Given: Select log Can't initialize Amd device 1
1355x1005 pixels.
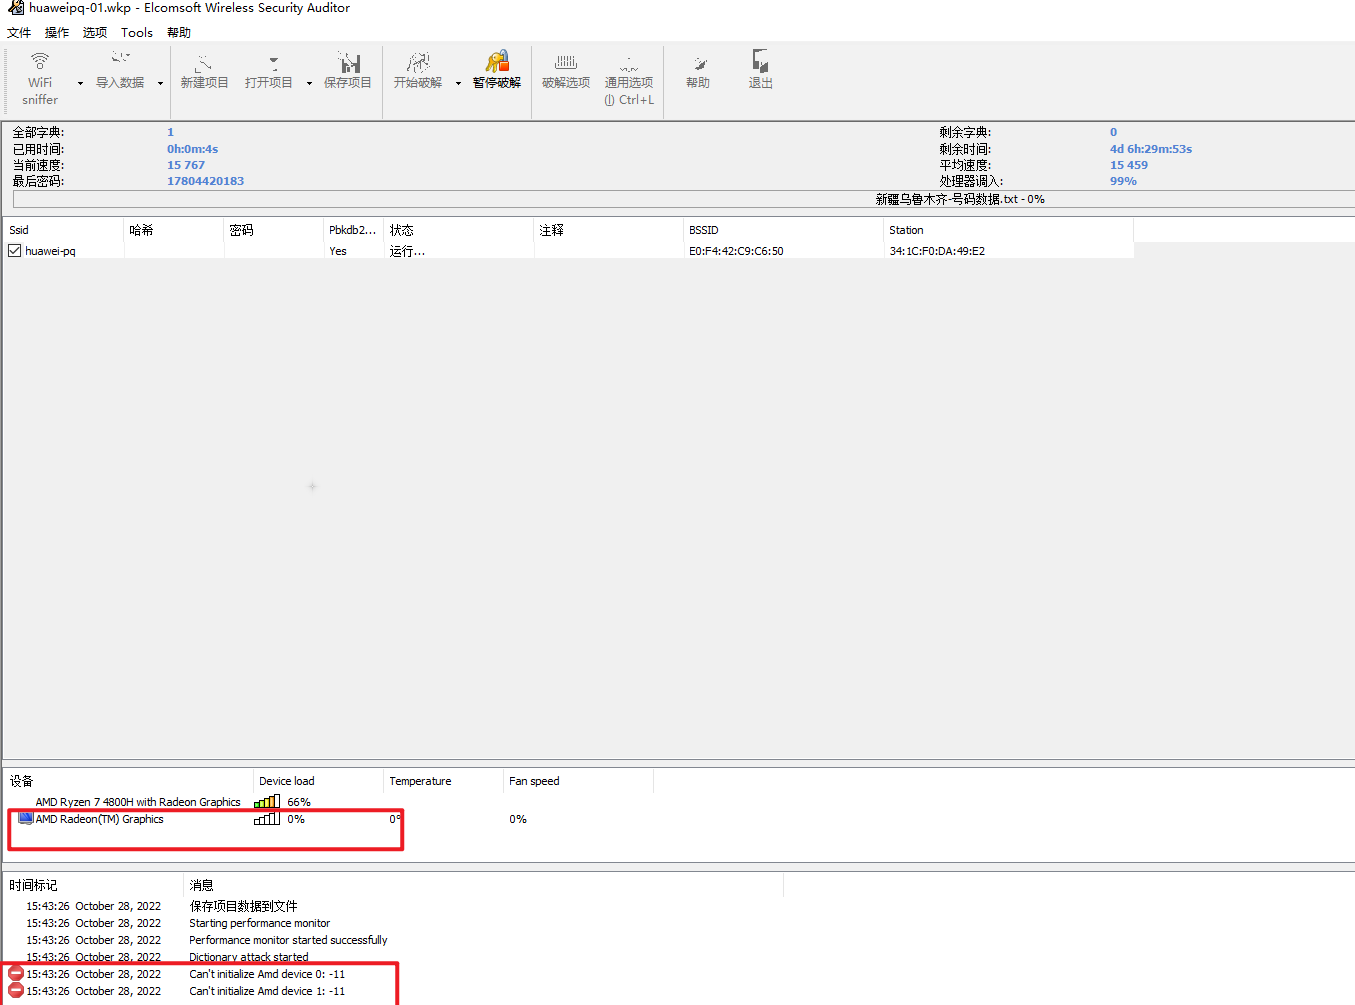Looking at the screenshot, I should click(x=267, y=991).
